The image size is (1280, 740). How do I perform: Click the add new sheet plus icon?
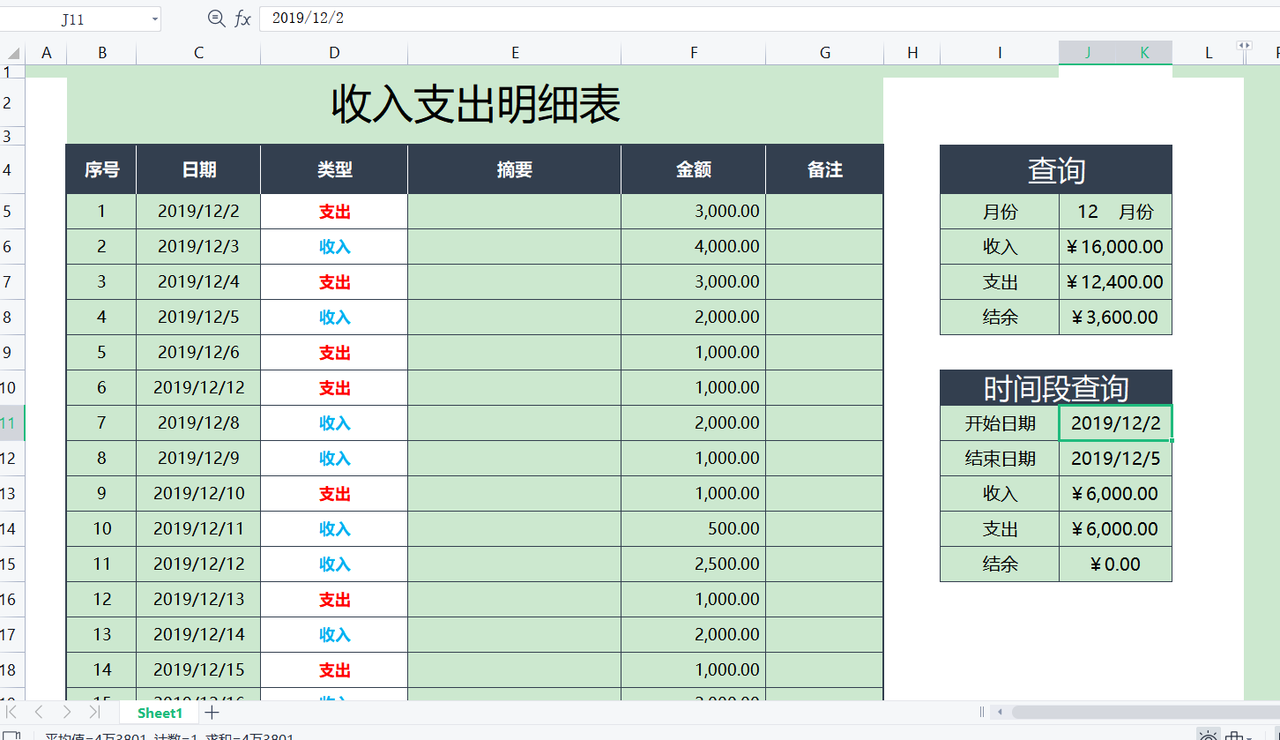click(x=211, y=713)
